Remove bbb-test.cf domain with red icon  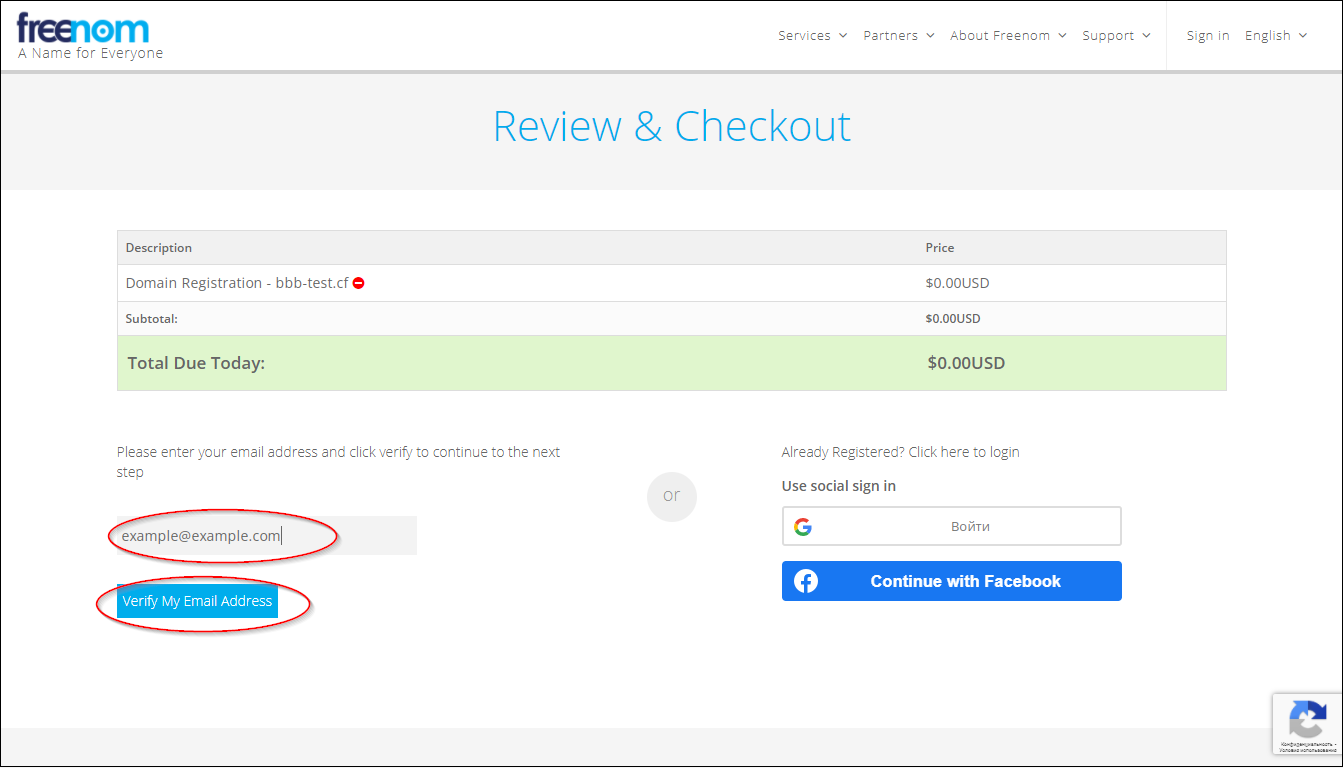tap(359, 283)
